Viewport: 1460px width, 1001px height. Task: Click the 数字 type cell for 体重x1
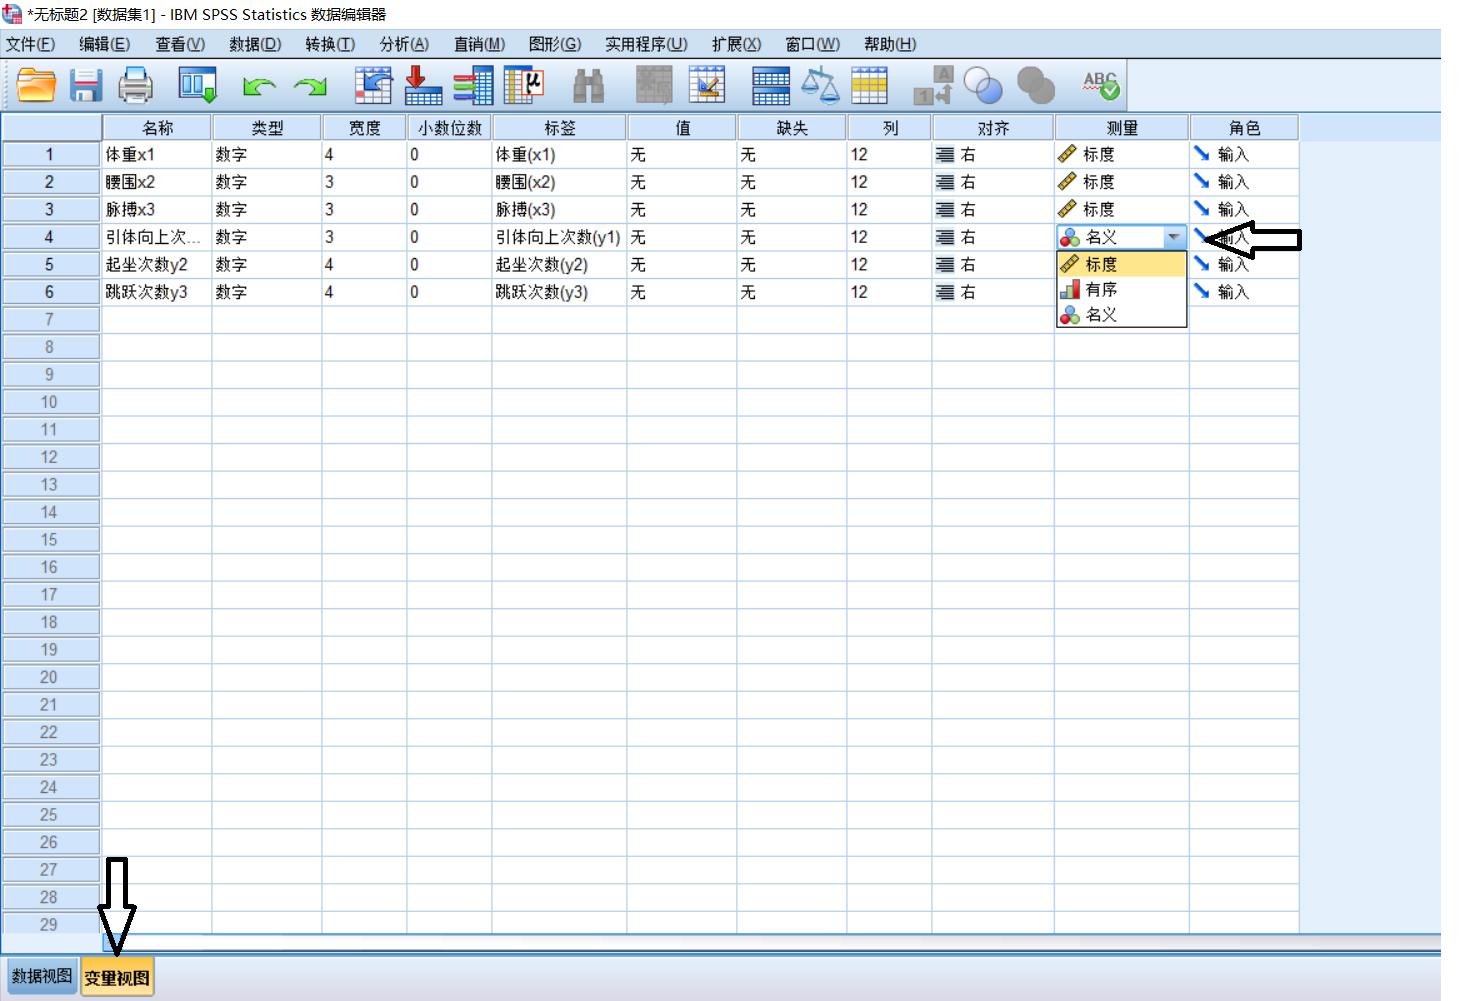(267, 155)
